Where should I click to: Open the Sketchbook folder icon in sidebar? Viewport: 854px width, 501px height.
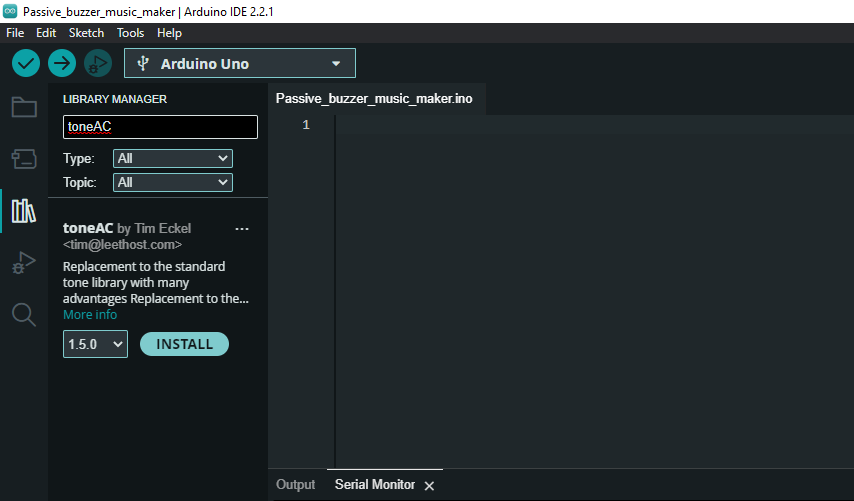(x=24, y=107)
